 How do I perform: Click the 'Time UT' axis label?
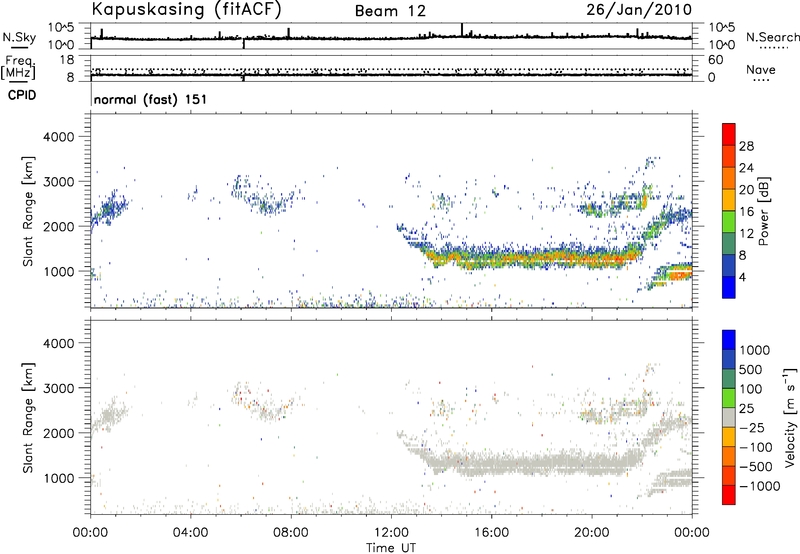click(391, 548)
